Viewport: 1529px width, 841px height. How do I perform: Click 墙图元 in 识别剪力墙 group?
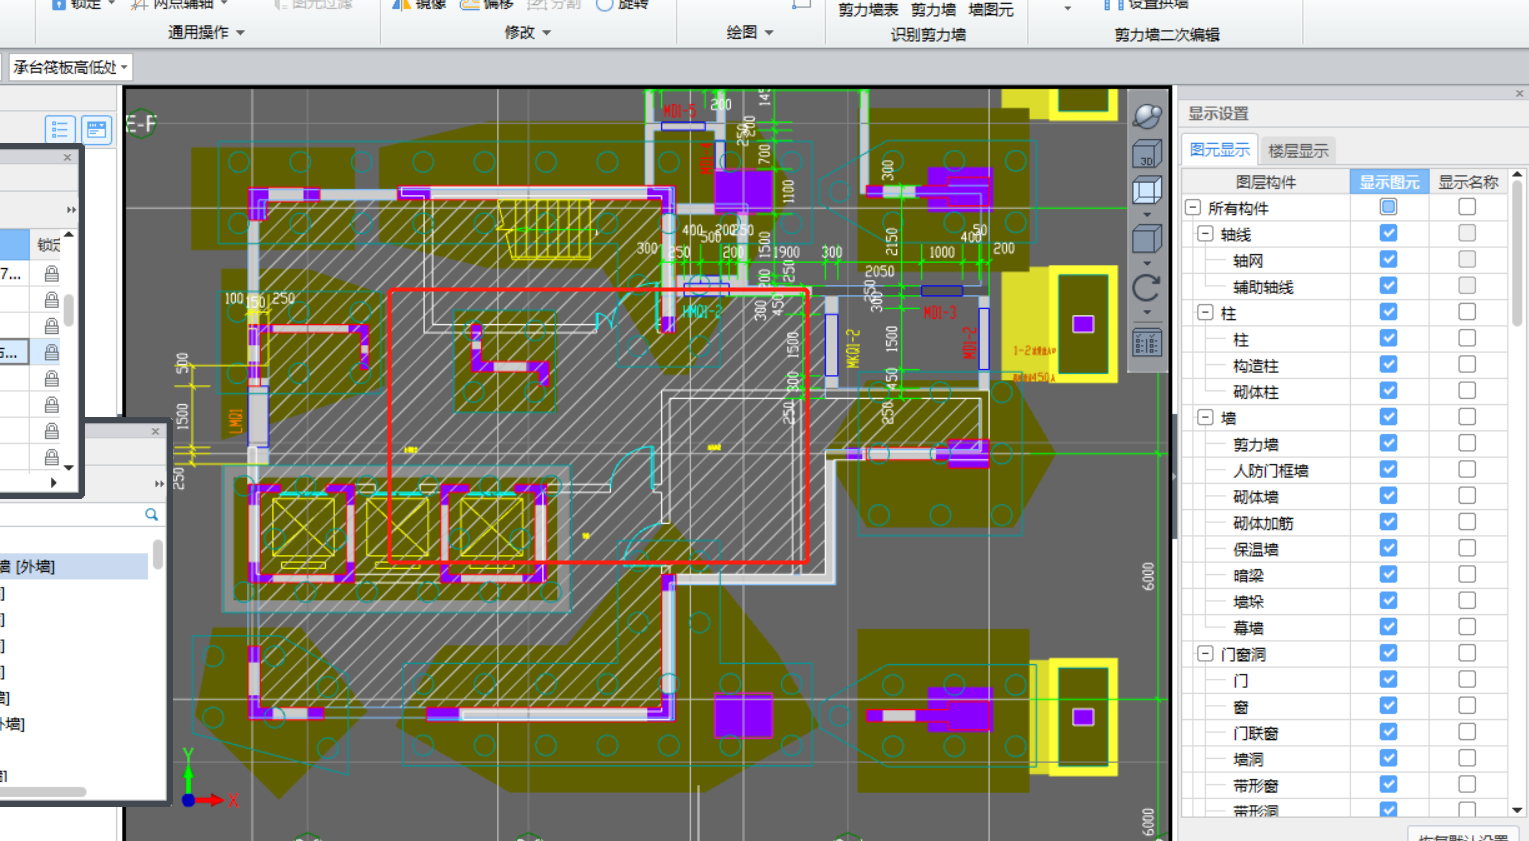tap(990, 9)
